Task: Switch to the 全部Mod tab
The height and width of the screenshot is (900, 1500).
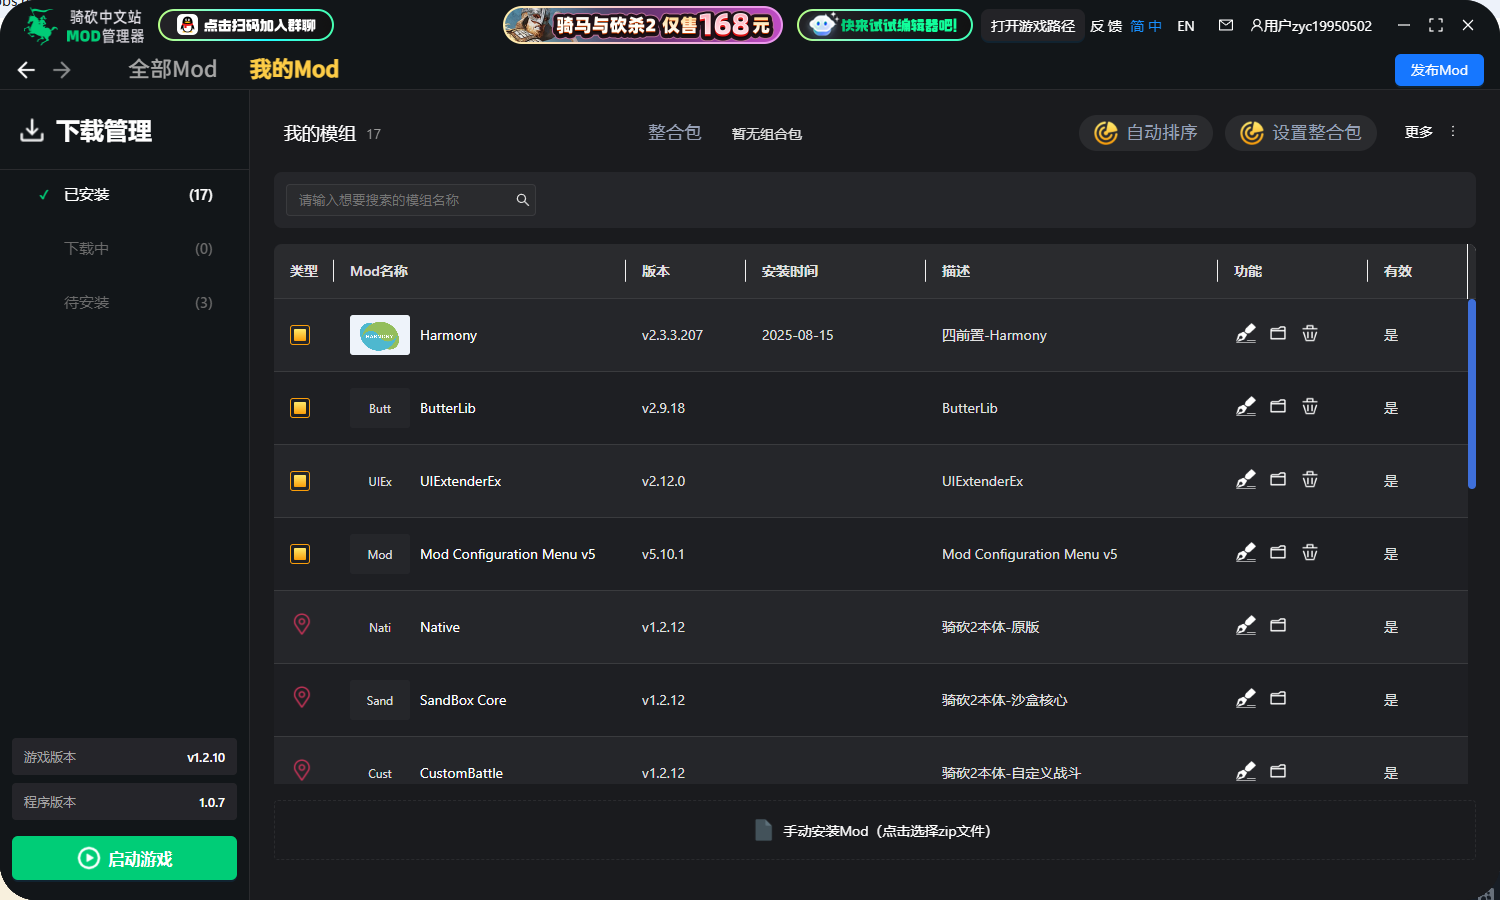Action: point(173,69)
